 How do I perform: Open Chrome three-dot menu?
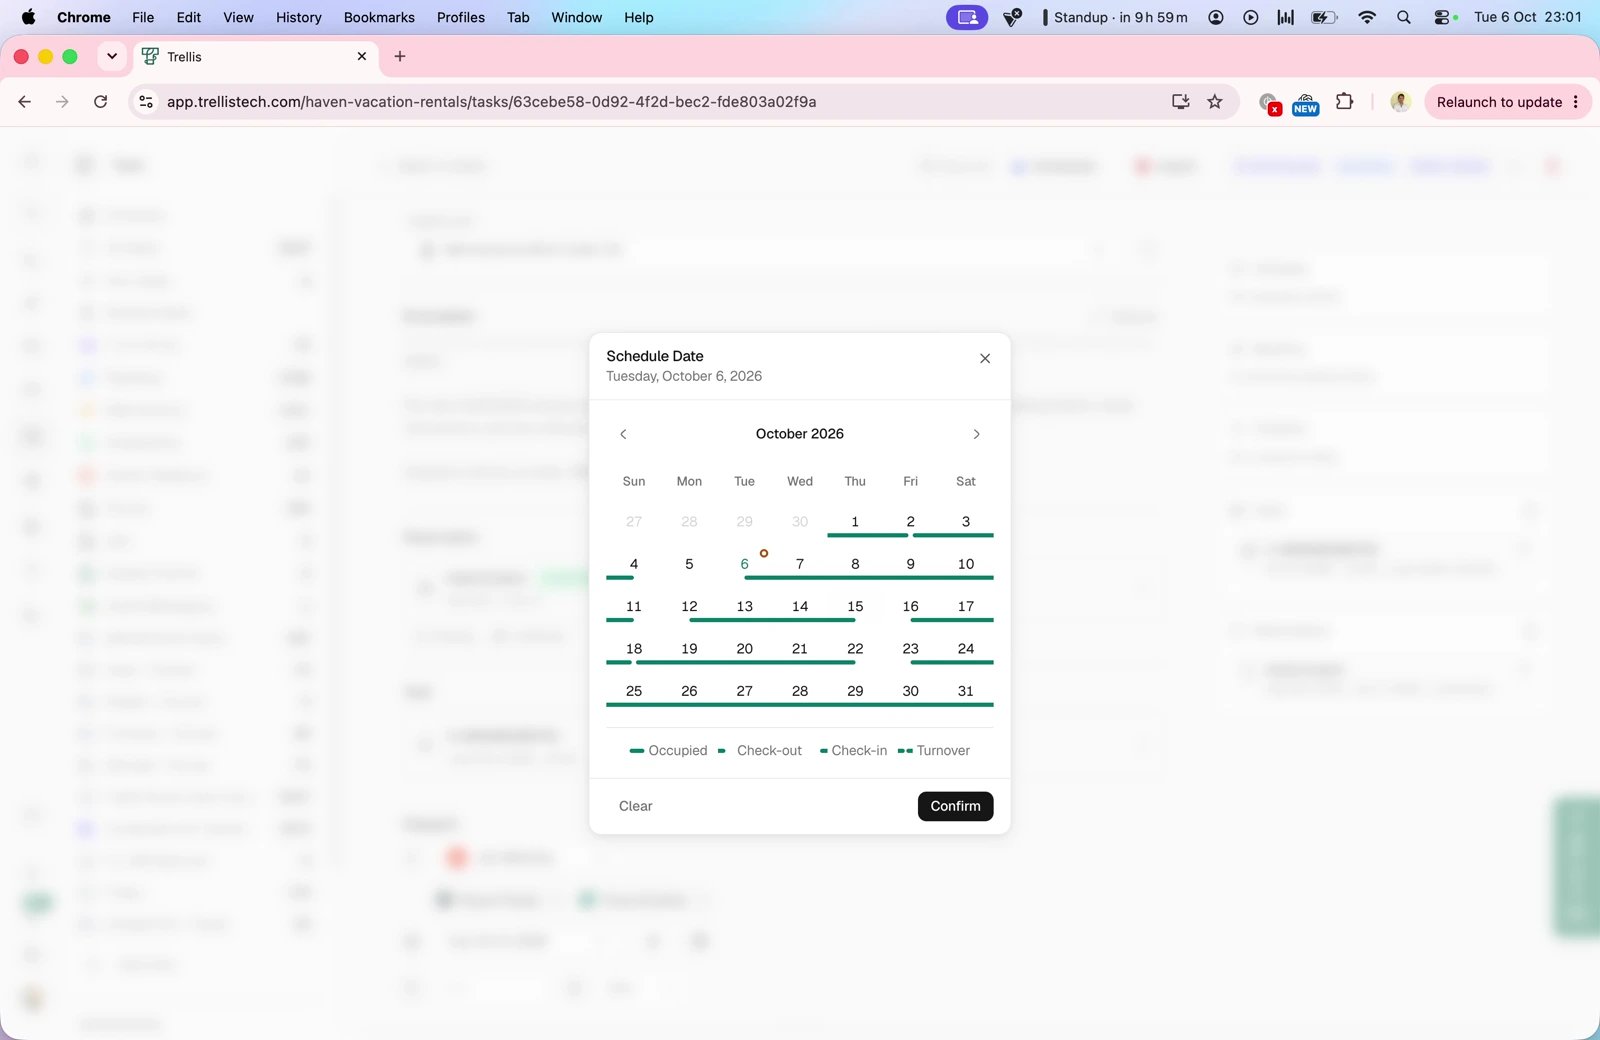pos(1576,102)
